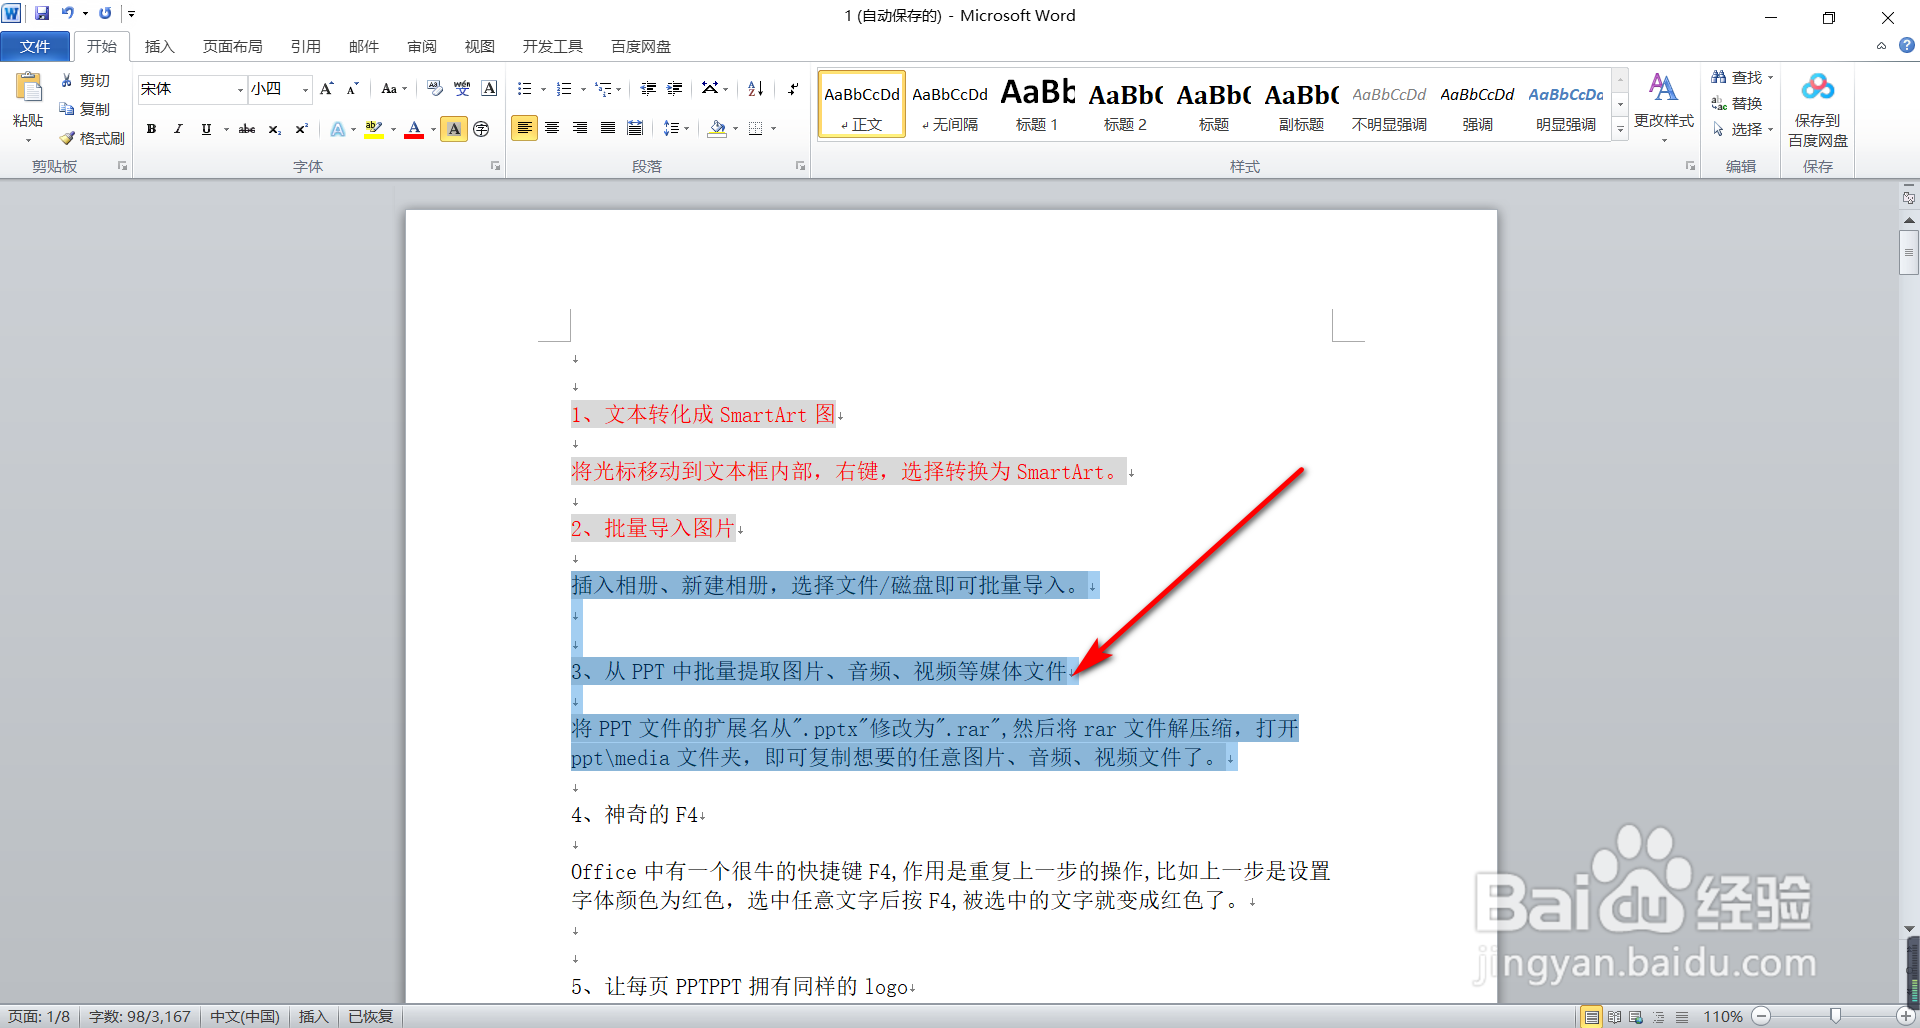Apply the 无间隔 style
Image resolution: width=1920 pixels, height=1028 pixels.
[950, 104]
